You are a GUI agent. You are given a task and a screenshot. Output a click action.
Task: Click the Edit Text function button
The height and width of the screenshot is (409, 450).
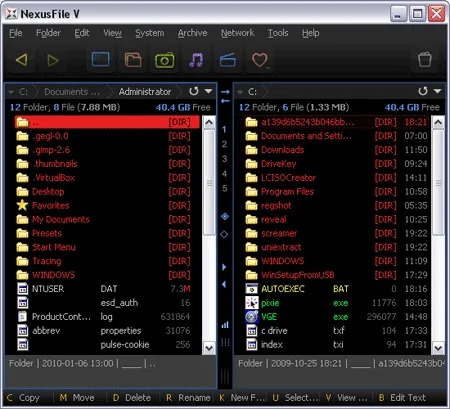pos(403,398)
